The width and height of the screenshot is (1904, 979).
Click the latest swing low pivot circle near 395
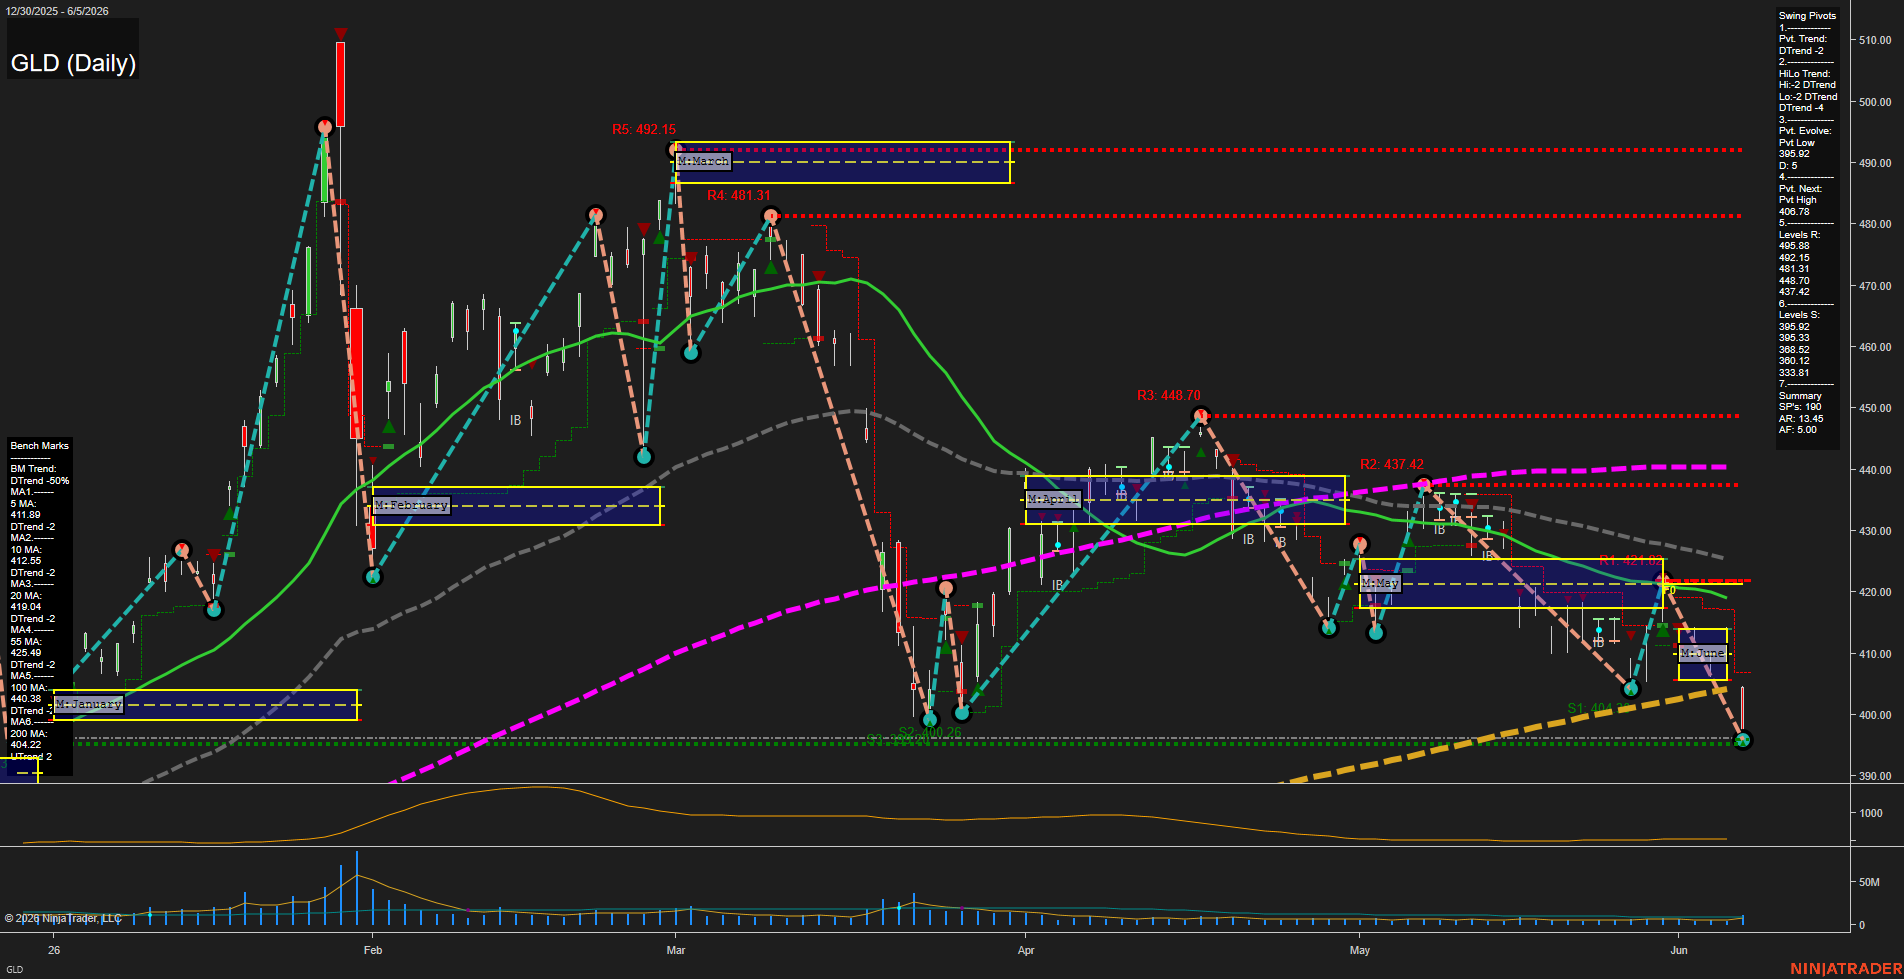[1743, 740]
